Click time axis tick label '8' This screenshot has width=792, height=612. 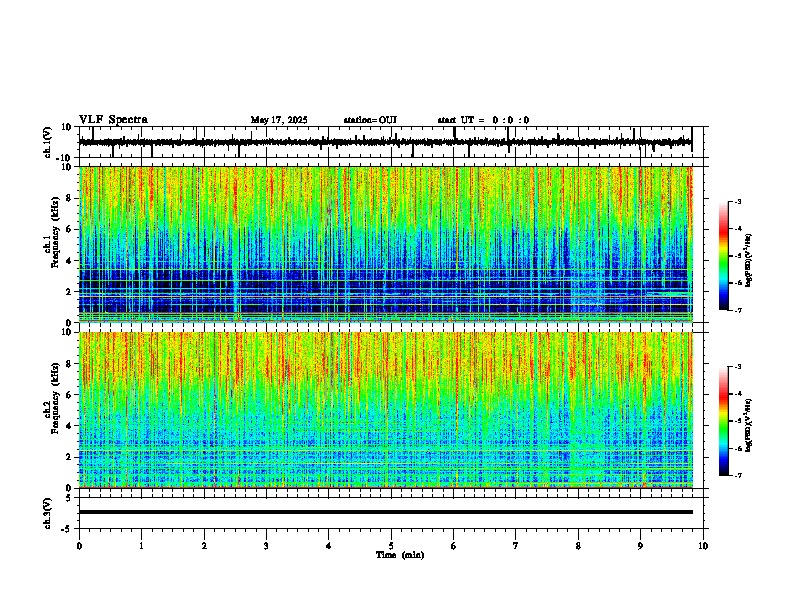click(x=578, y=546)
